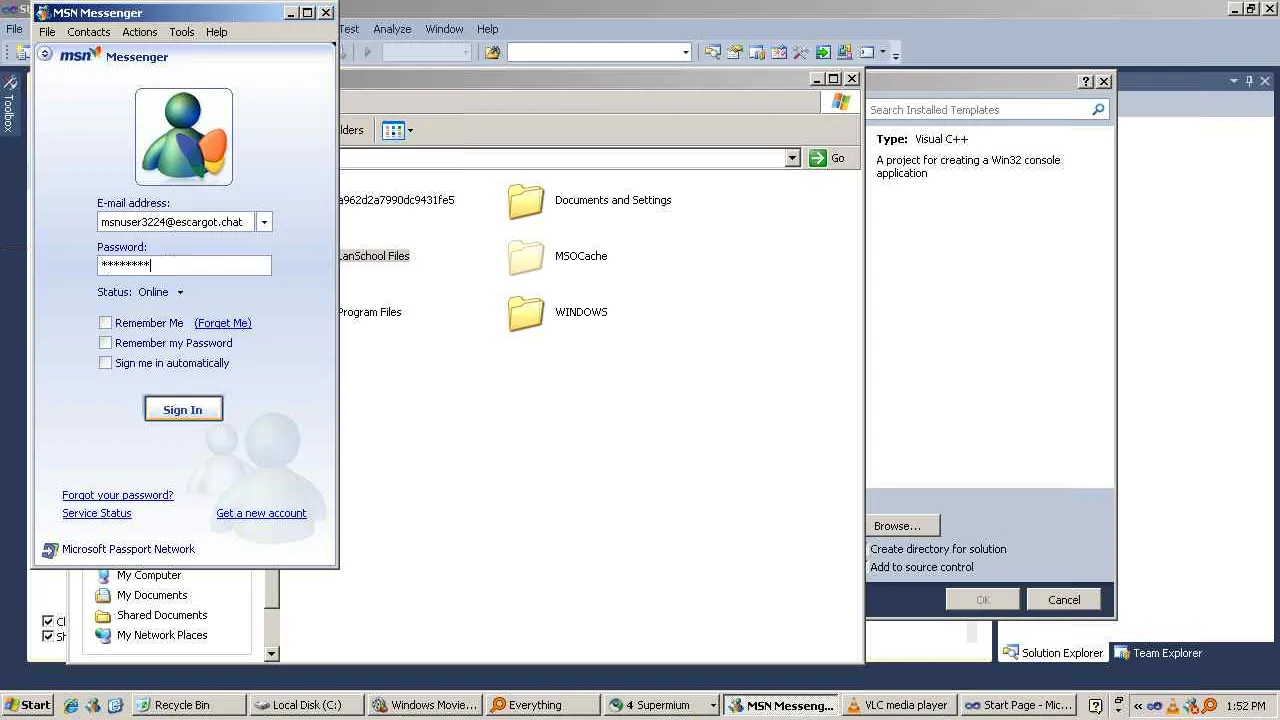Image resolution: width=1280 pixels, height=720 pixels.
Task: Toggle Add to source control checkbox
Action: (868, 567)
